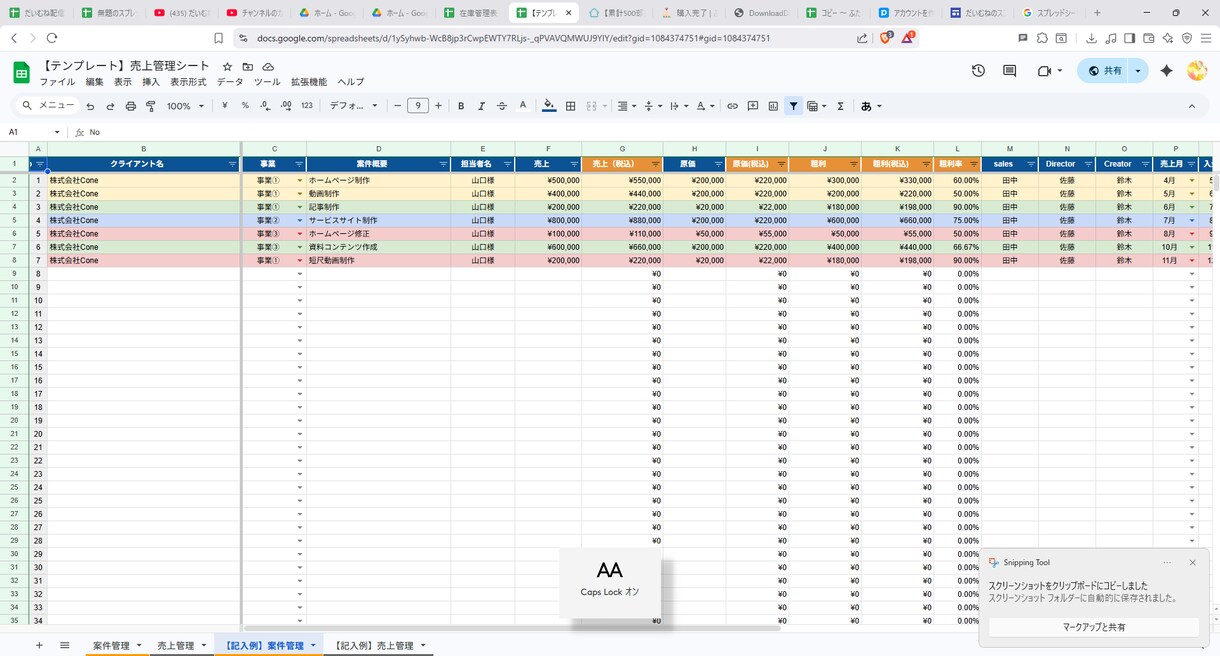Viewport: 1220px width, 656px height.
Task: Switch to 【記入例】売上管理 sheet tab
Action: pos(373,646)
